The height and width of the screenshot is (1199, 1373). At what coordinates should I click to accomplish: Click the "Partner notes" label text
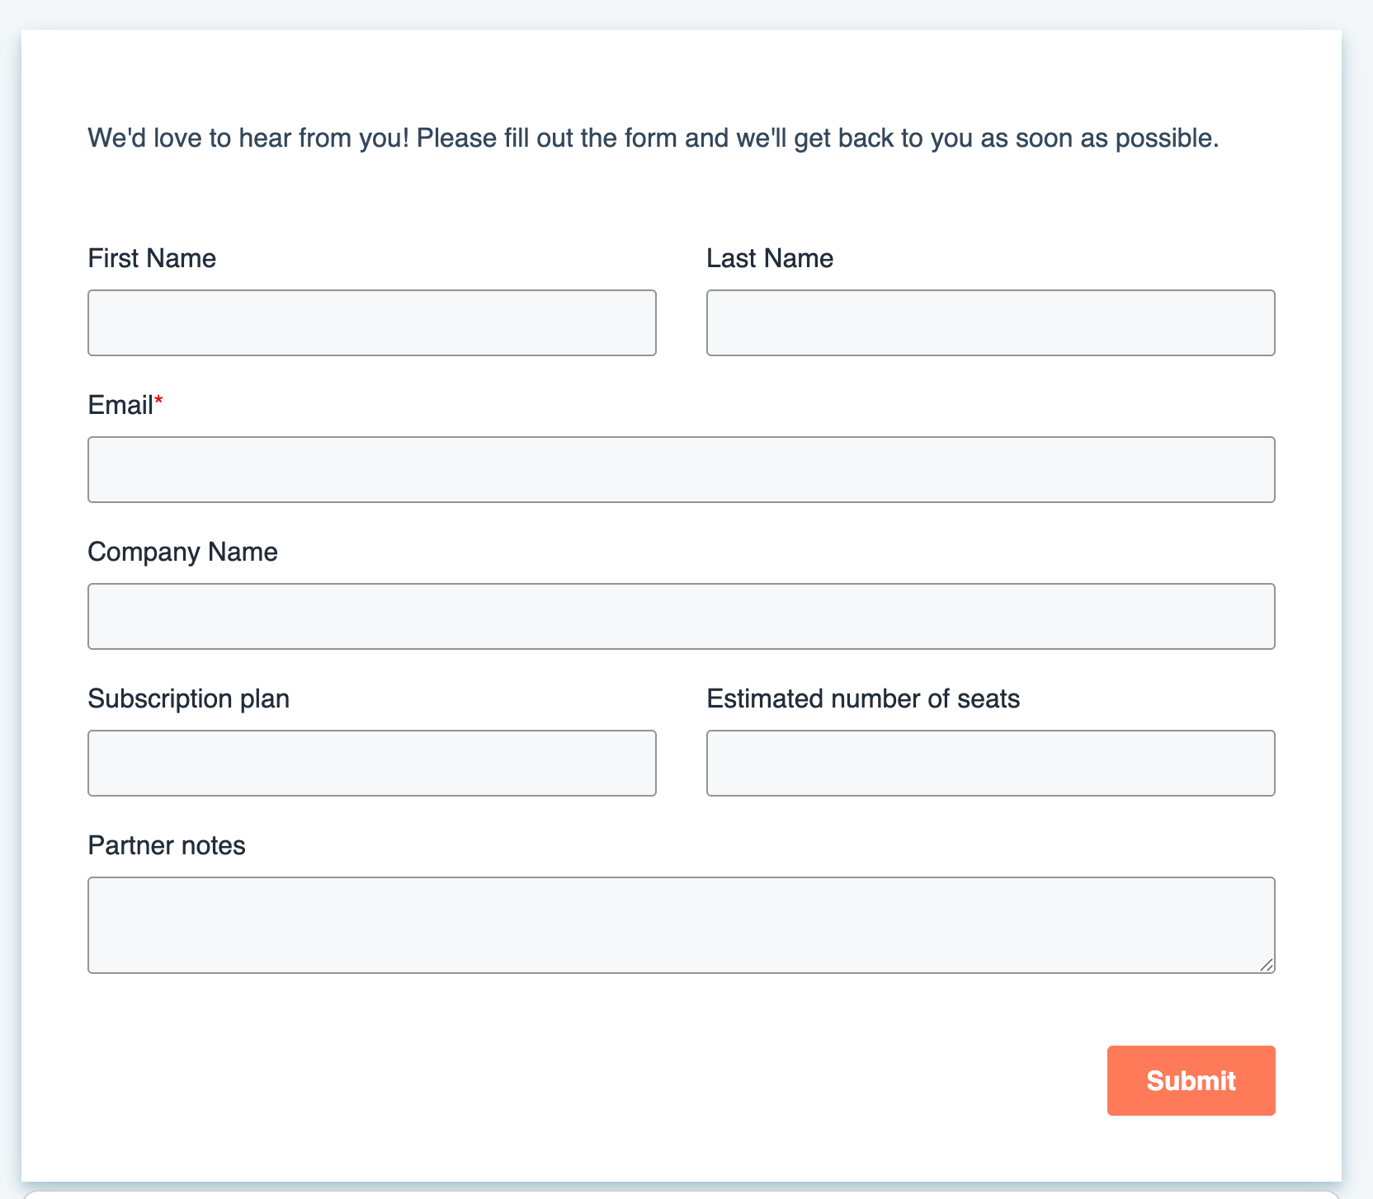[167, 846]
